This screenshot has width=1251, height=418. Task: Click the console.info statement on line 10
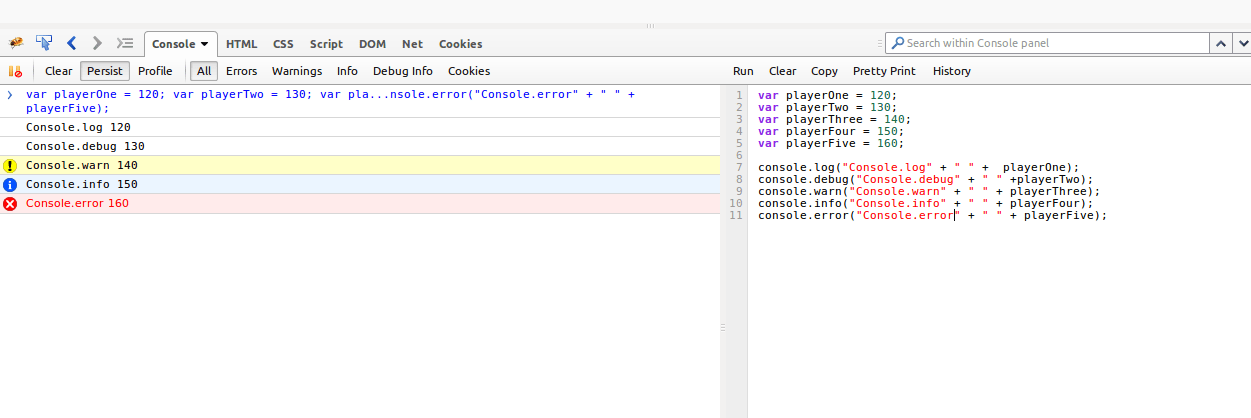click(926, 203)
